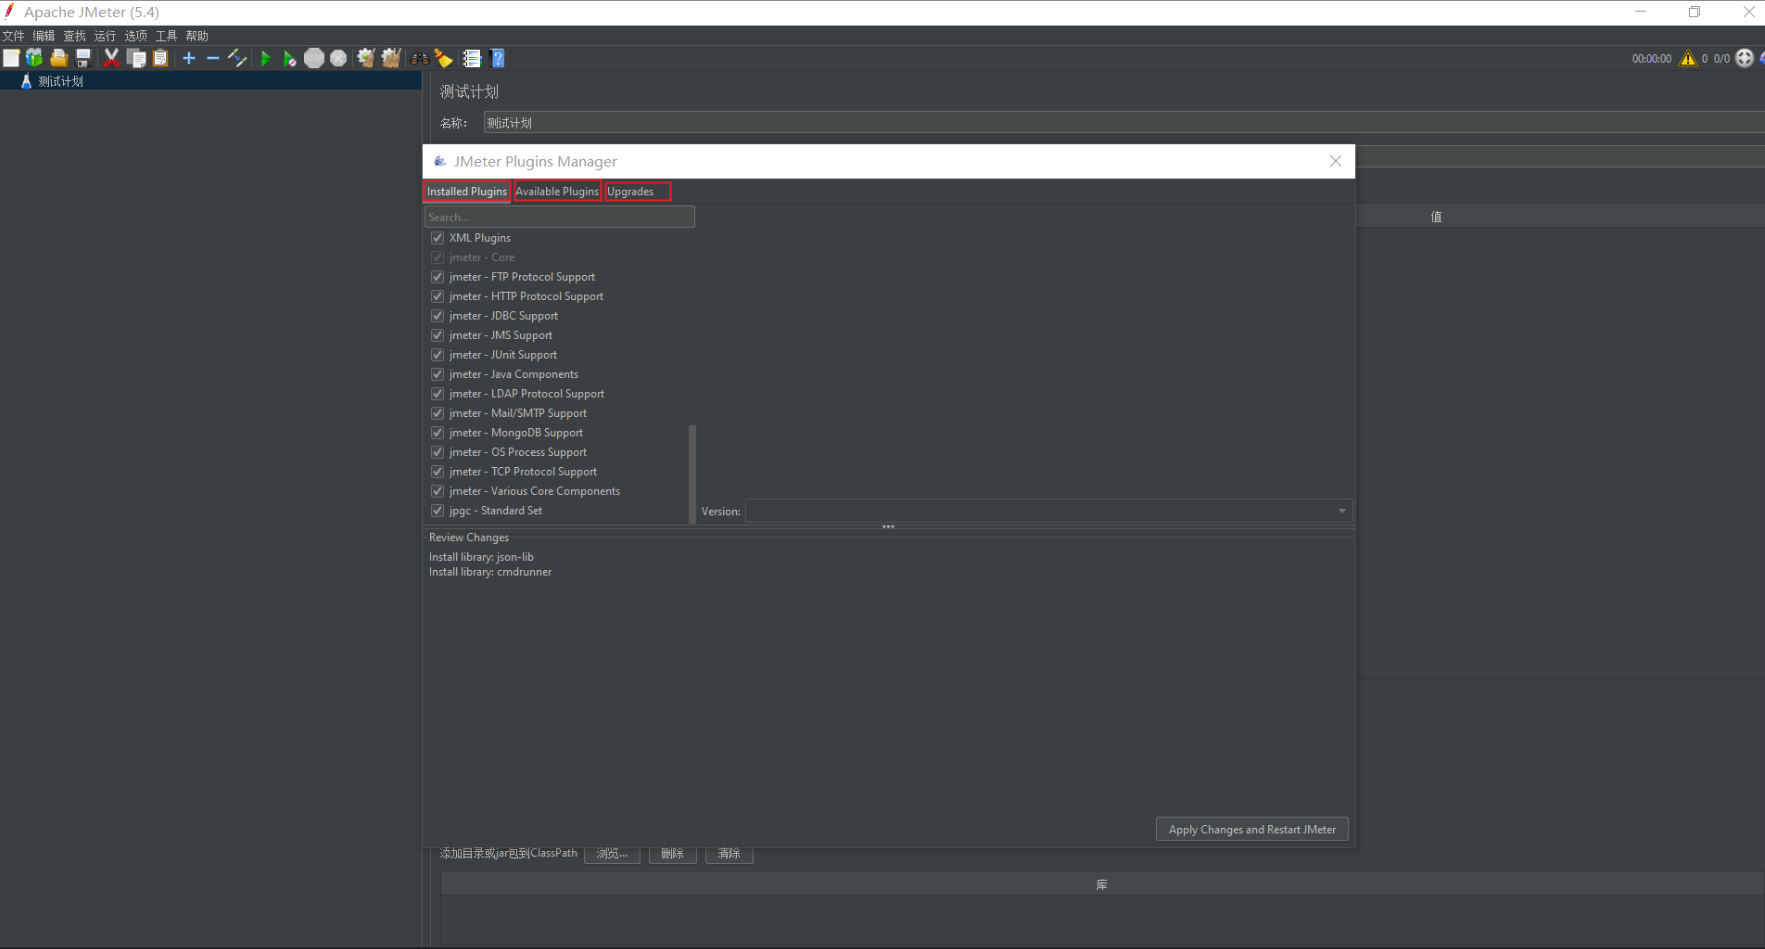Toggle jmeter - FTP Protocol Support checkbox
The image size is (1765, 949).
tap(437, 277)
